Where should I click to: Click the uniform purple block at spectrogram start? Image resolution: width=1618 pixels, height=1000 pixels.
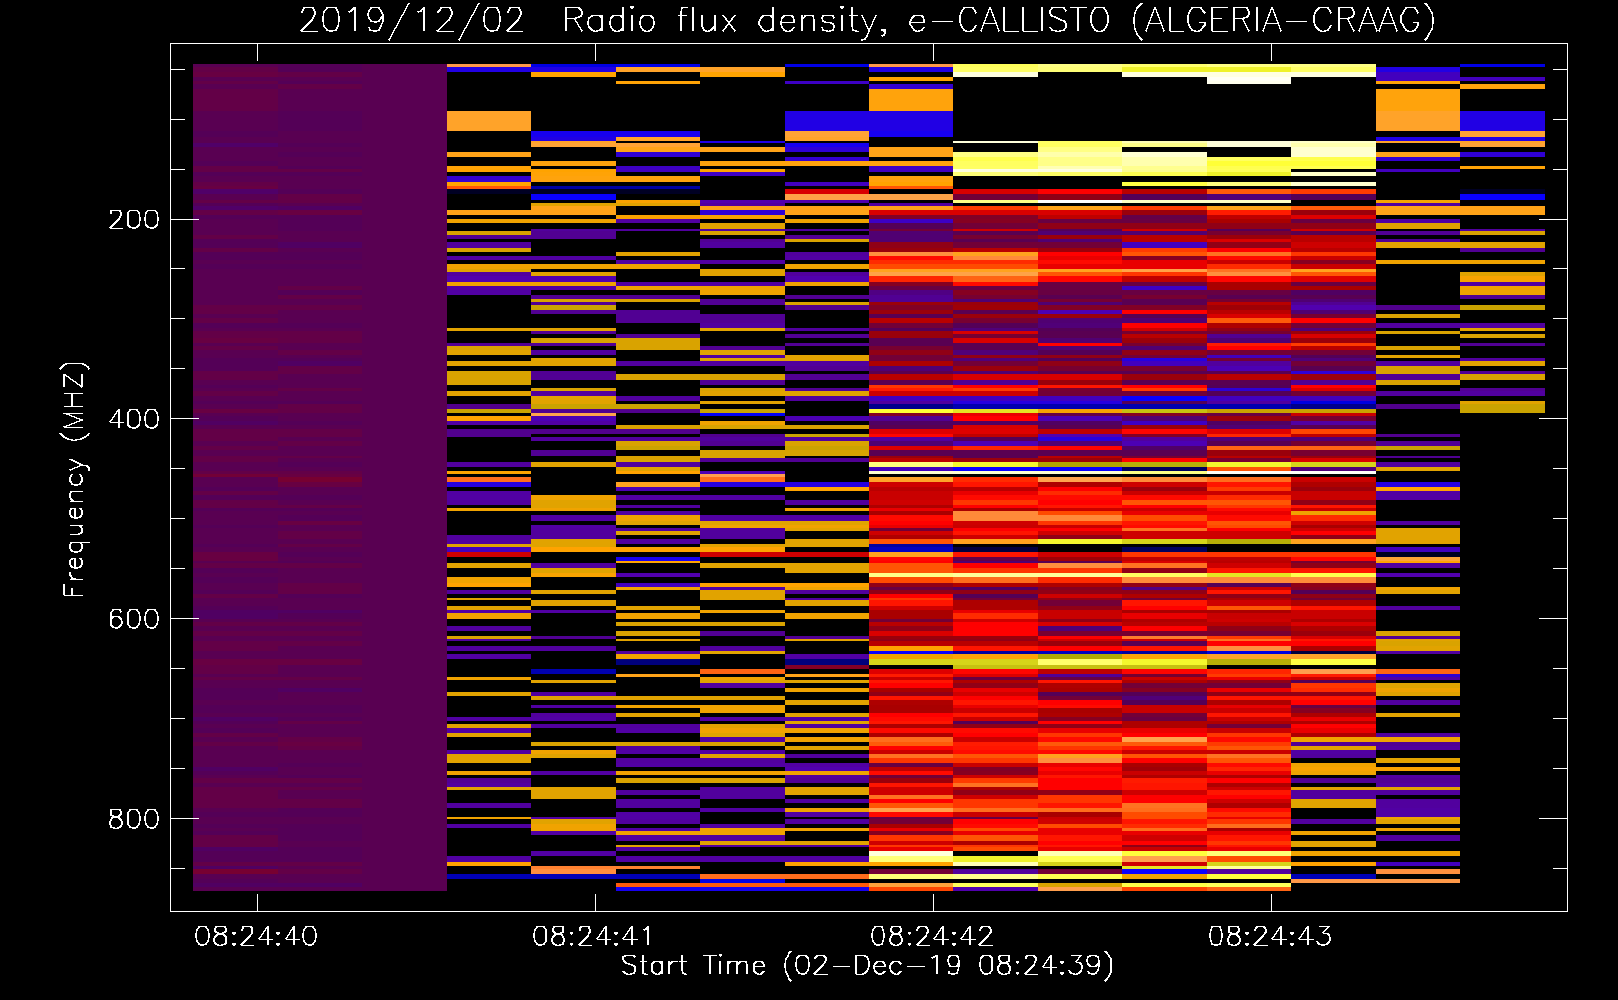(320, 477)
